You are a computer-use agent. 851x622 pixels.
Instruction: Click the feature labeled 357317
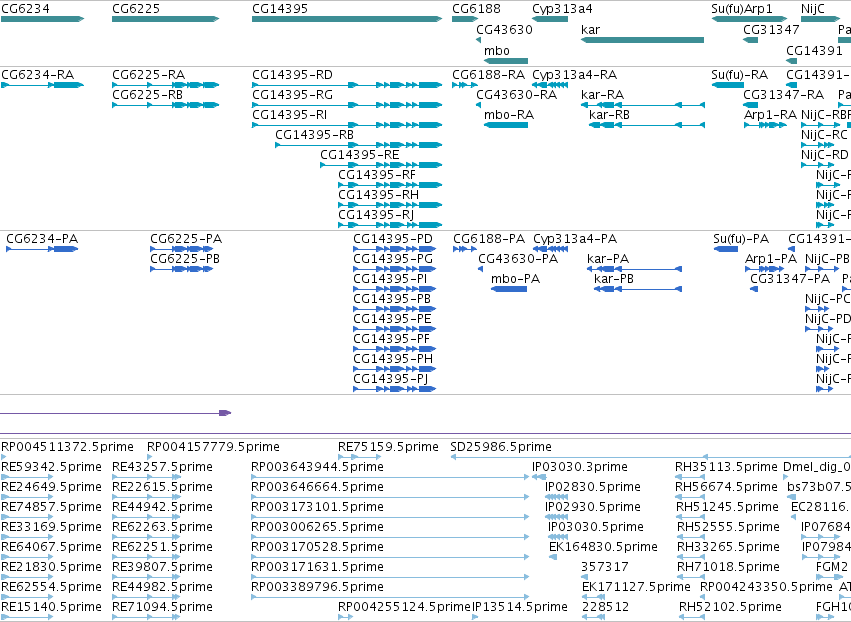coord(605,567)
